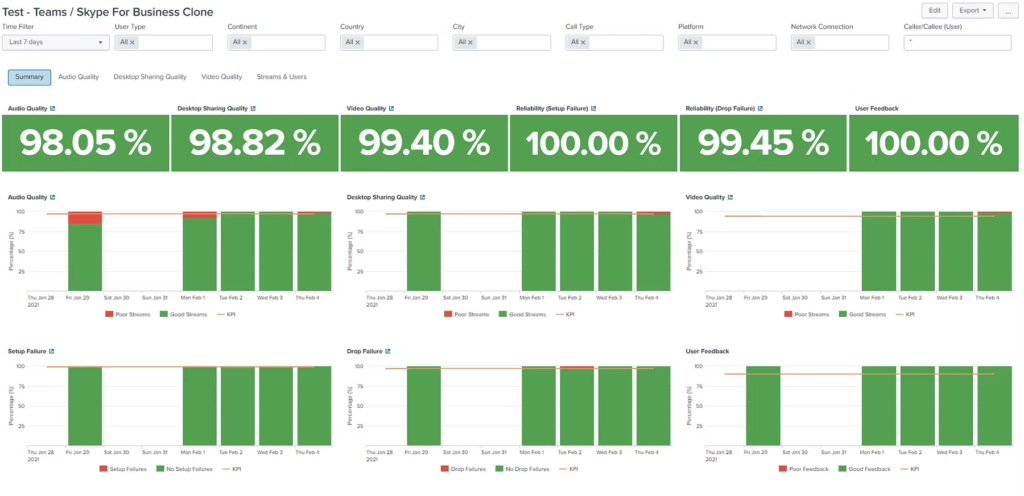The width and height of the screenshot is (1024, 496).
Task: Click Wed Feb 3 bar in Setup Failure chart
Action: click(276, 406)
